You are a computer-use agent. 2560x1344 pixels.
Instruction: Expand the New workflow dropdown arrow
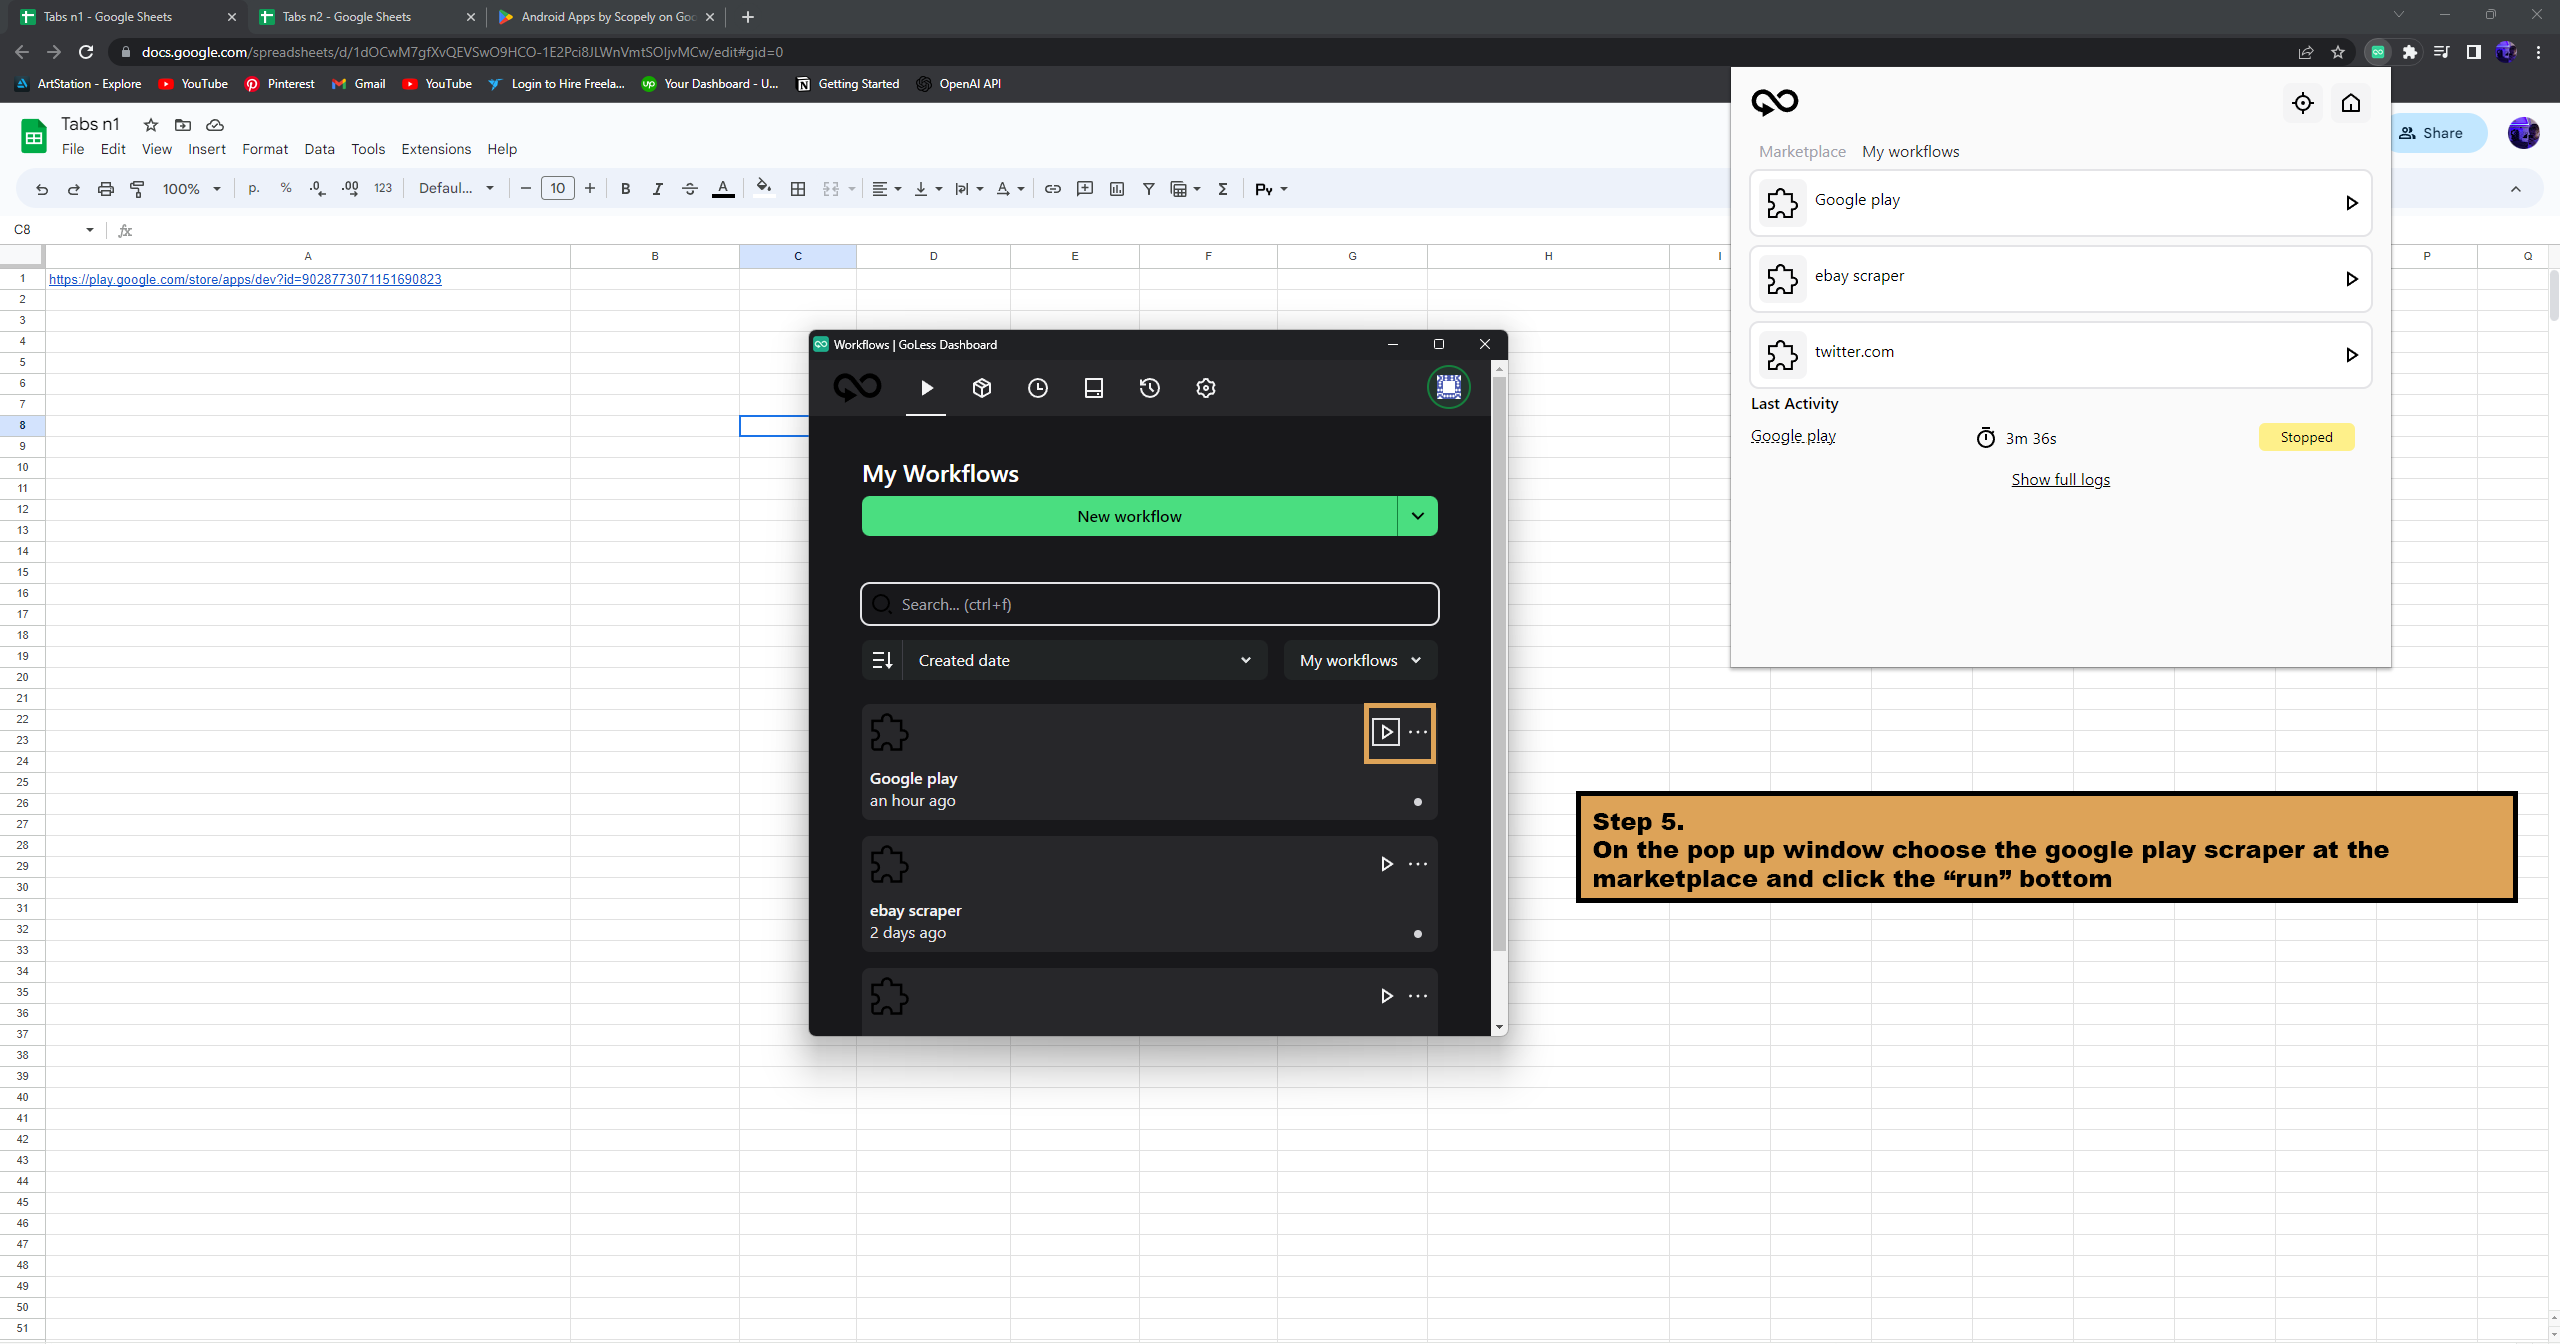(x=1418, y=516)
